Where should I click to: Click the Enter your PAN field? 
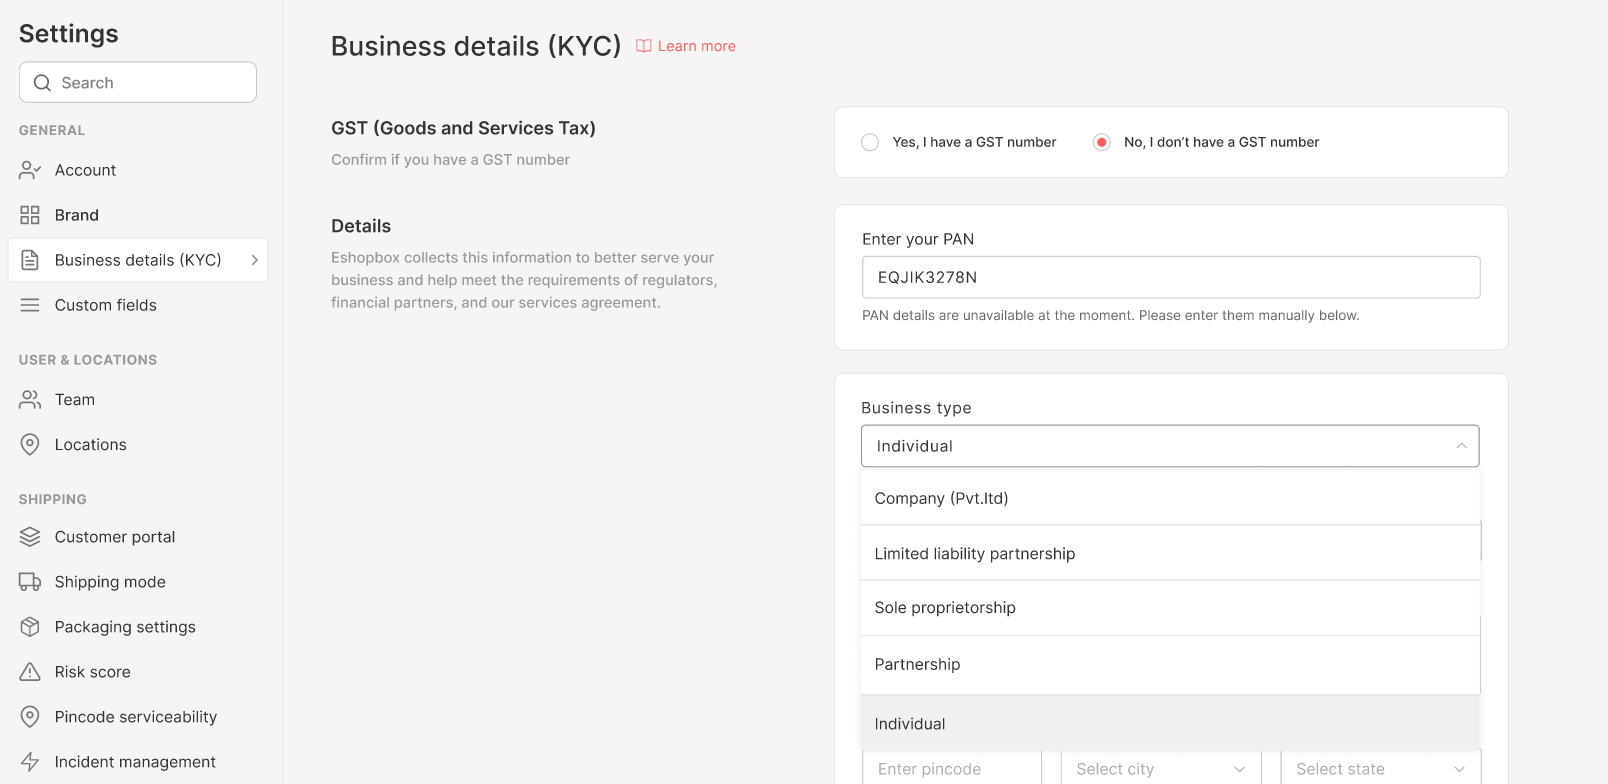tap(1170, 277)
